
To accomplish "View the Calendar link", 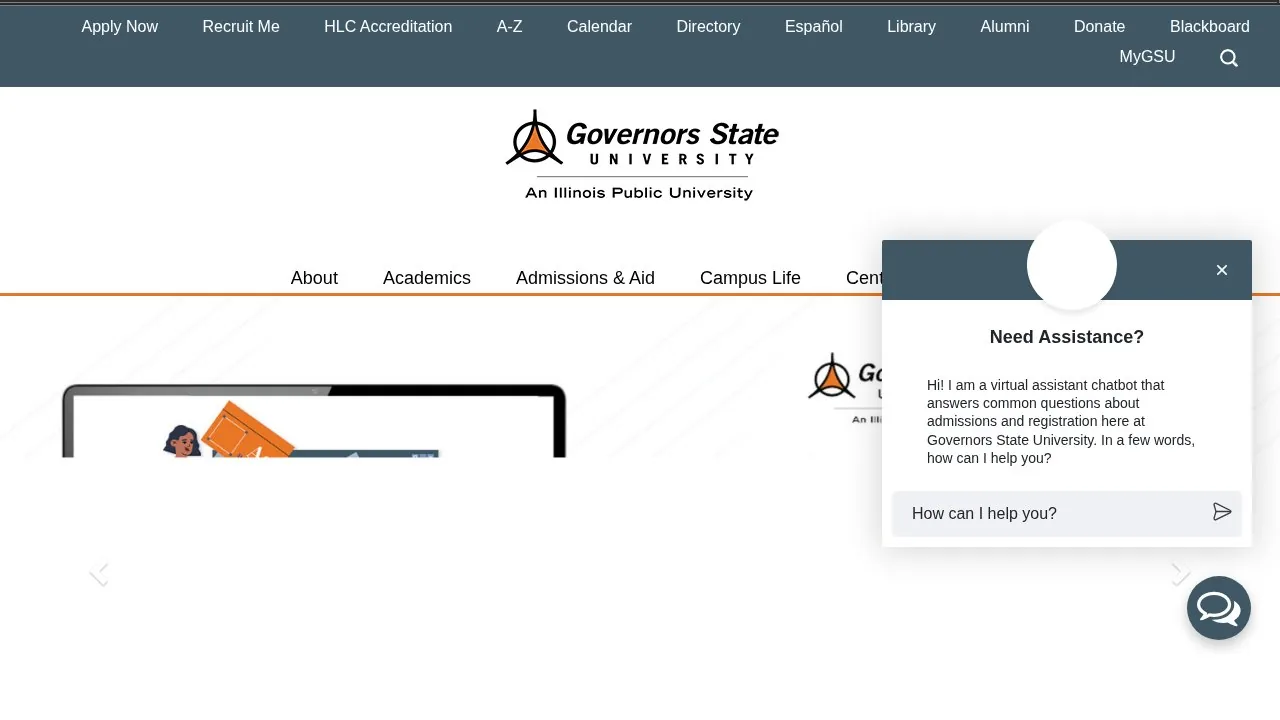I will 599,27.
